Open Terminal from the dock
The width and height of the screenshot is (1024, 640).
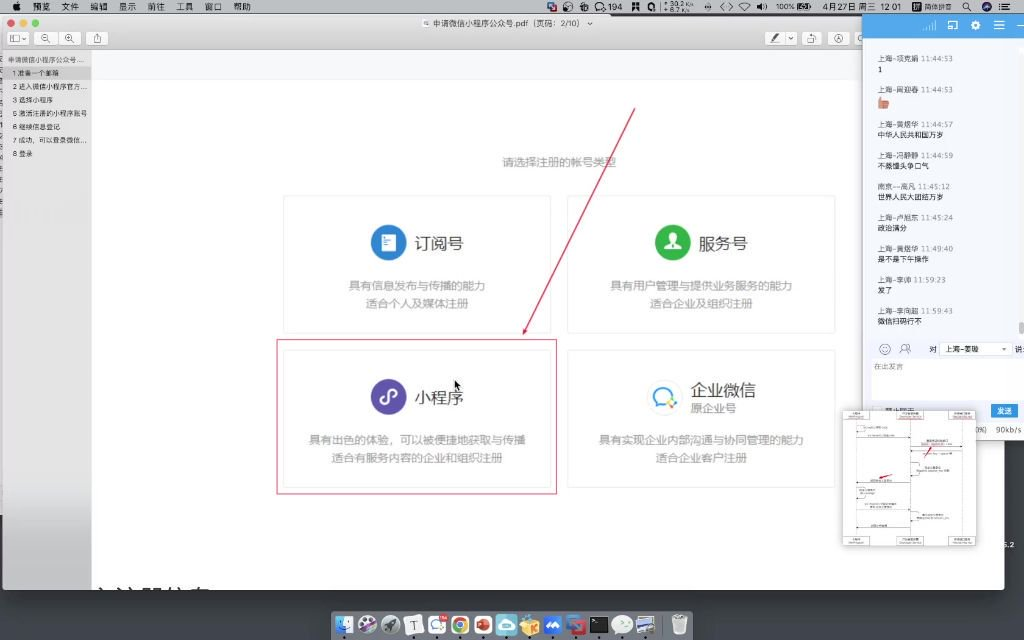[599, 625]
